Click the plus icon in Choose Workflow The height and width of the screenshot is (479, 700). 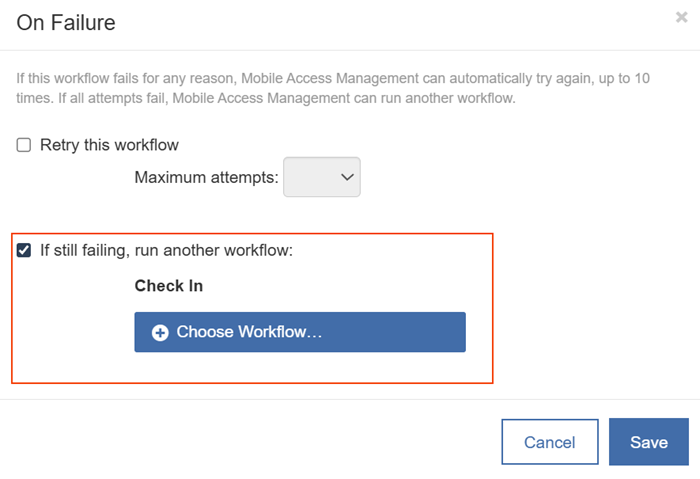pos(160,333)
